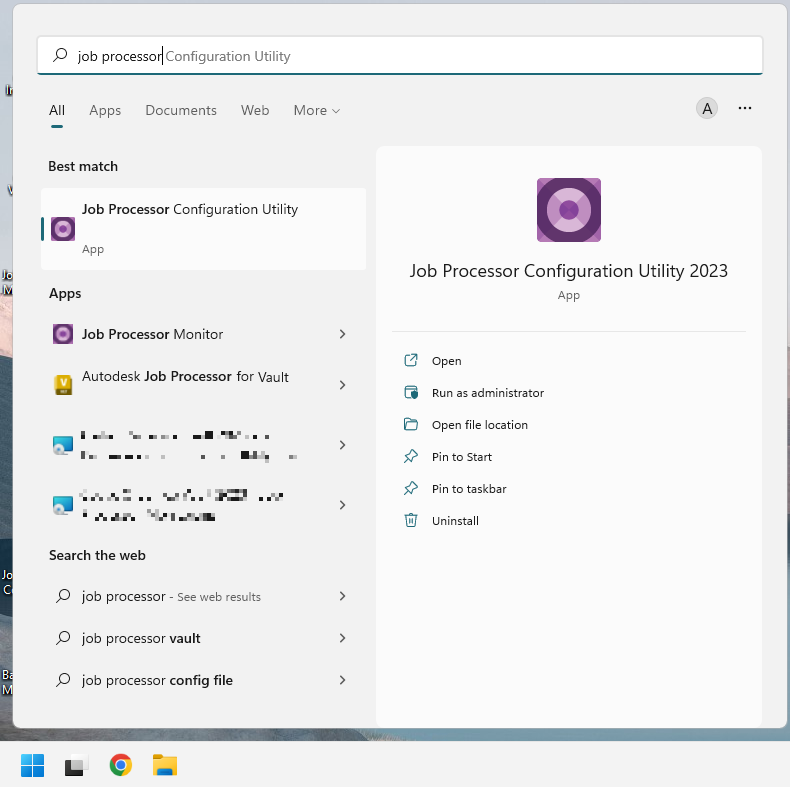Select job processor config file suggestion
Screen dimensions: 790x787
point(204,680)
